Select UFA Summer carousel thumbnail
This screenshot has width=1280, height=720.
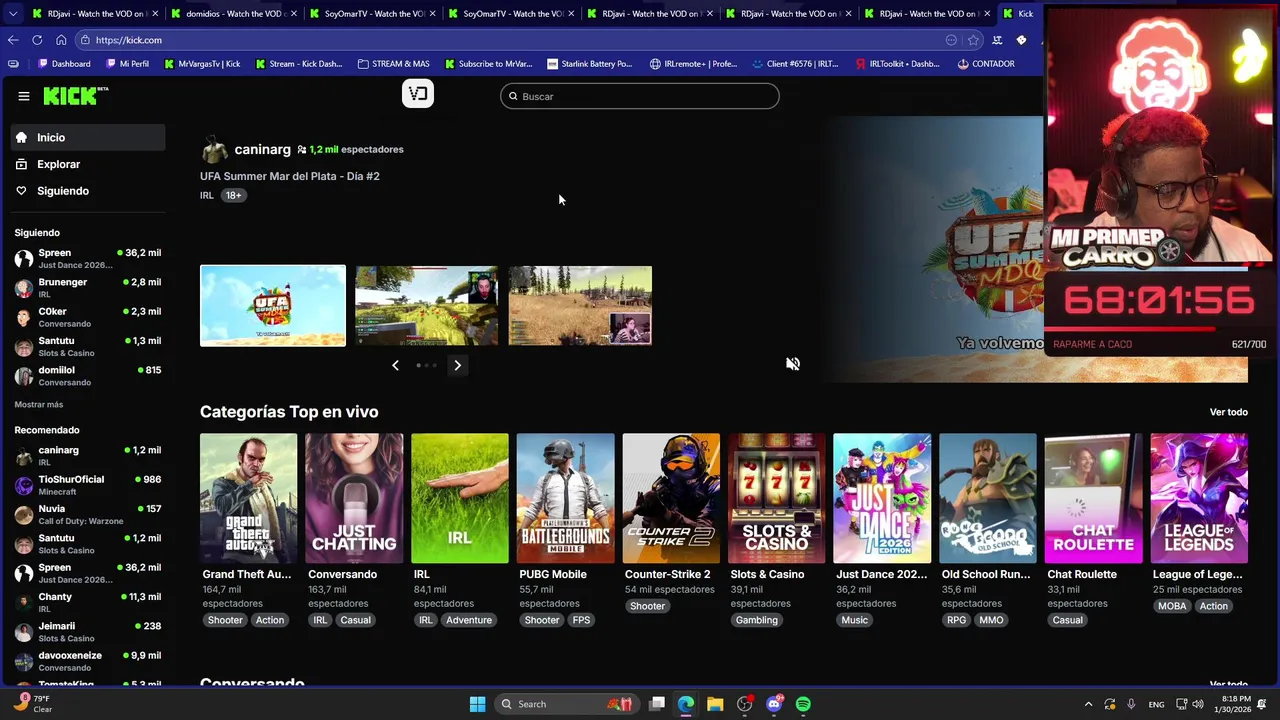(273, 306)
